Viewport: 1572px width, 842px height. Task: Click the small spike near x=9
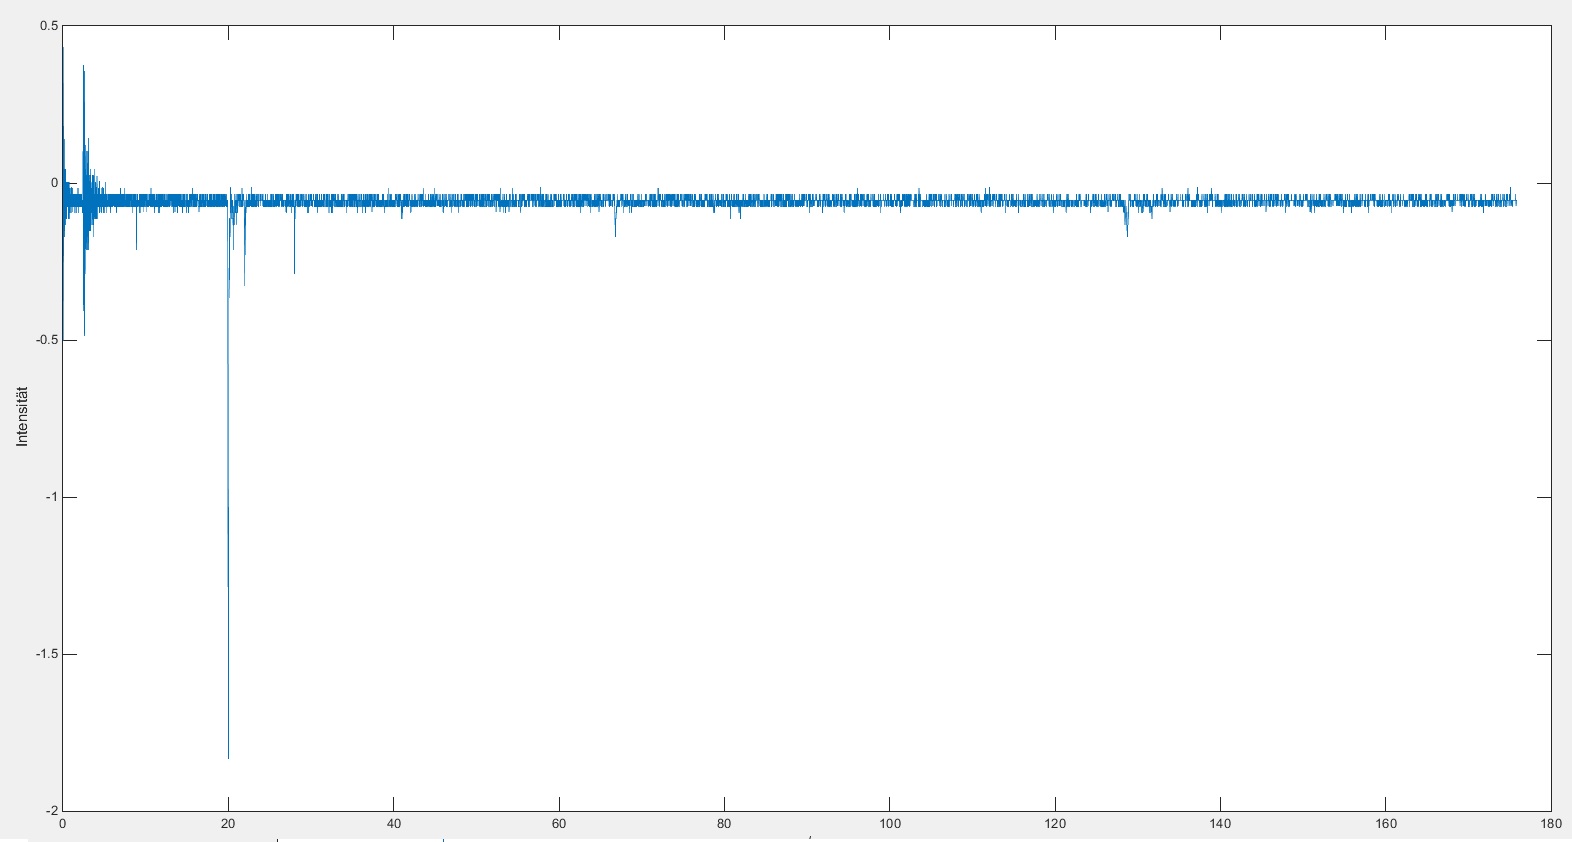coord(136,246)
